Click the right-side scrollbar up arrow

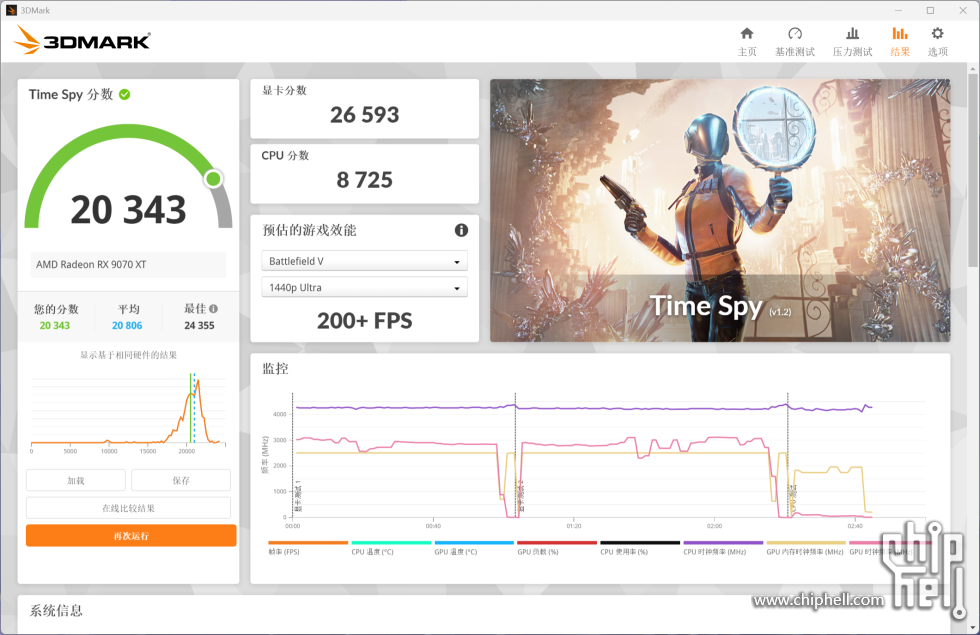[x=971, y=68]
